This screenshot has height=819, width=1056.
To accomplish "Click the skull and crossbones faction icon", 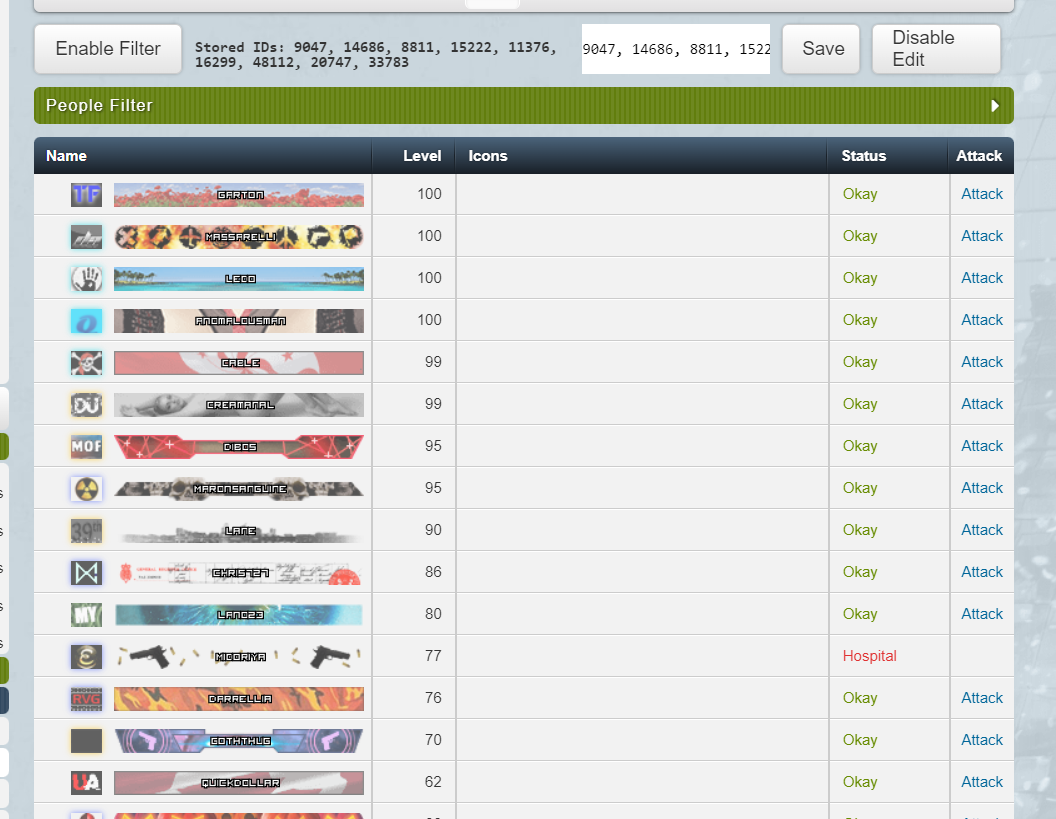I will click(x=86, y=363).
